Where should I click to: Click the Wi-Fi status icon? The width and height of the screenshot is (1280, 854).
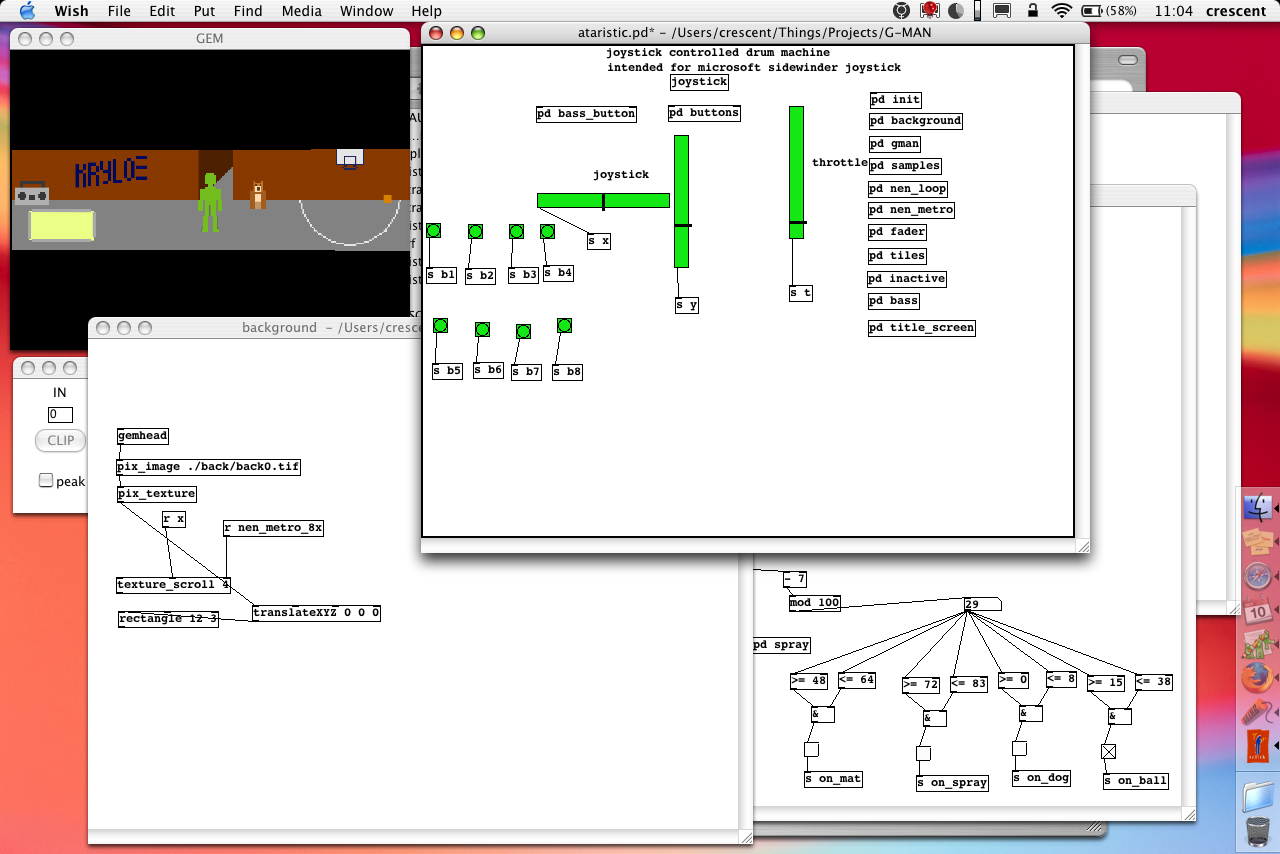1062,11
